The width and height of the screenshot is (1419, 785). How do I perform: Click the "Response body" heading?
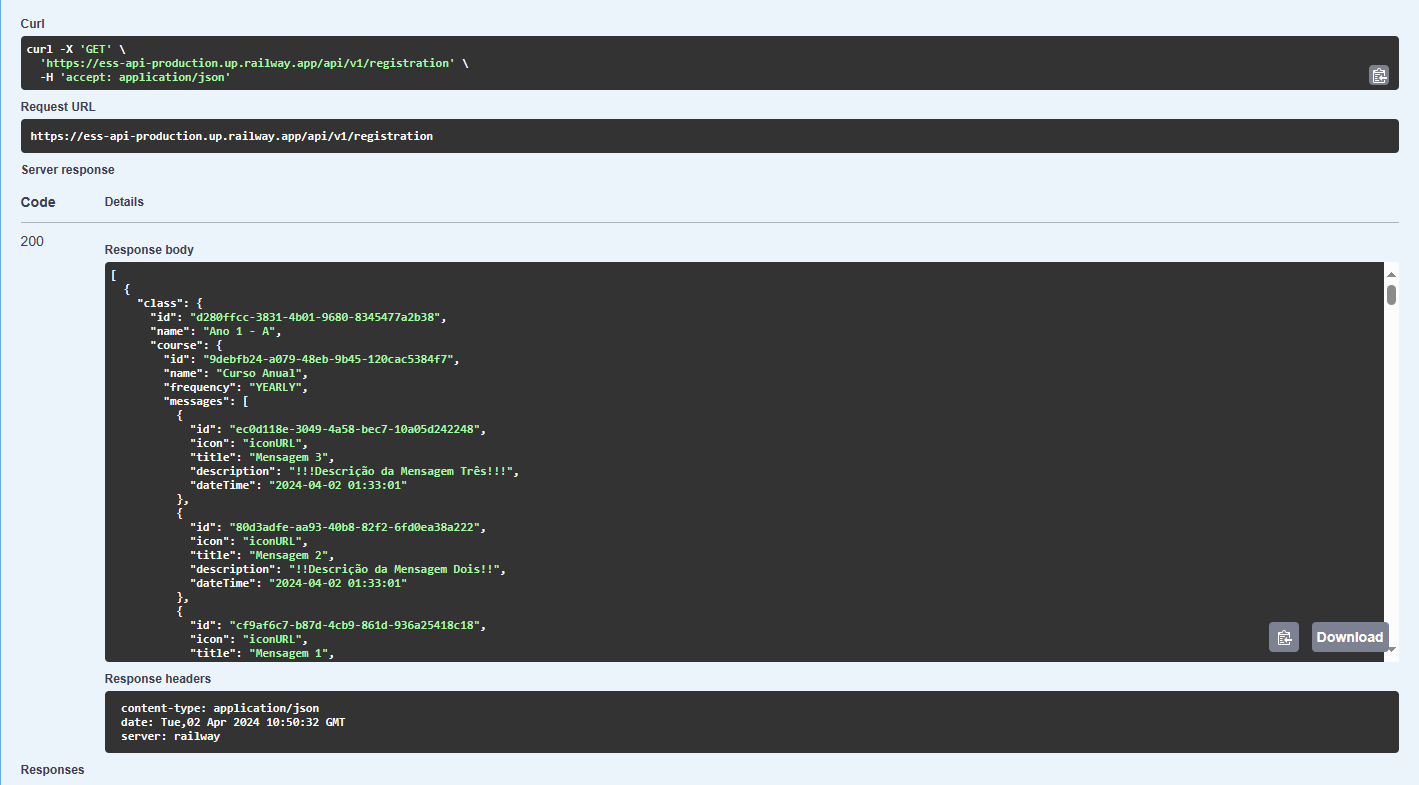(x=149, y=249)
